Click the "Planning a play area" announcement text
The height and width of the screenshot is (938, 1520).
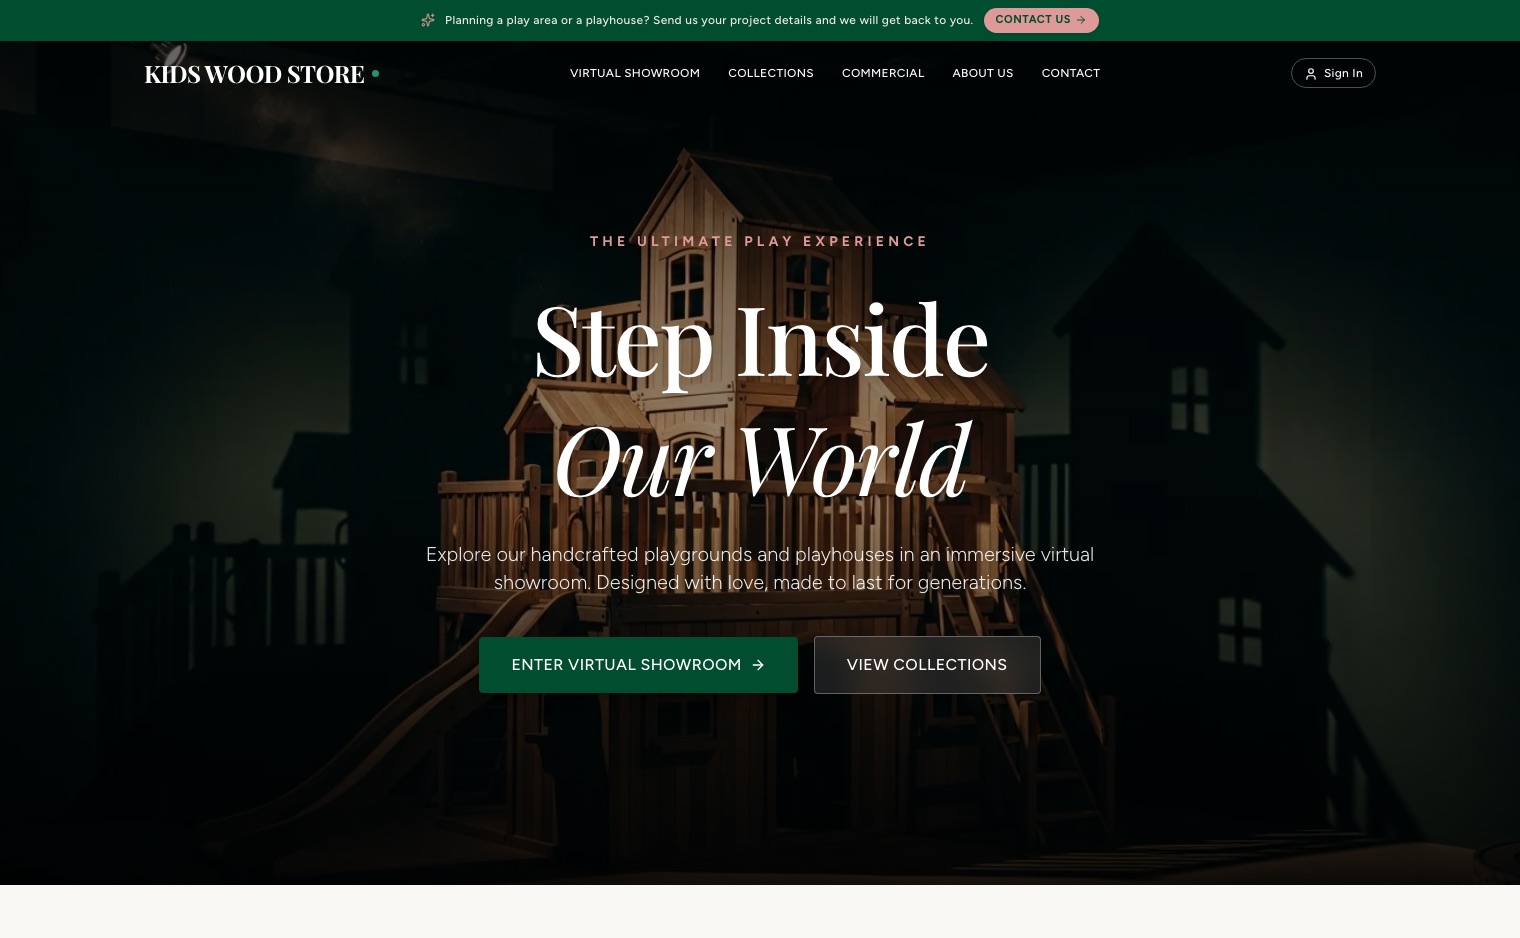click(709, 20)
